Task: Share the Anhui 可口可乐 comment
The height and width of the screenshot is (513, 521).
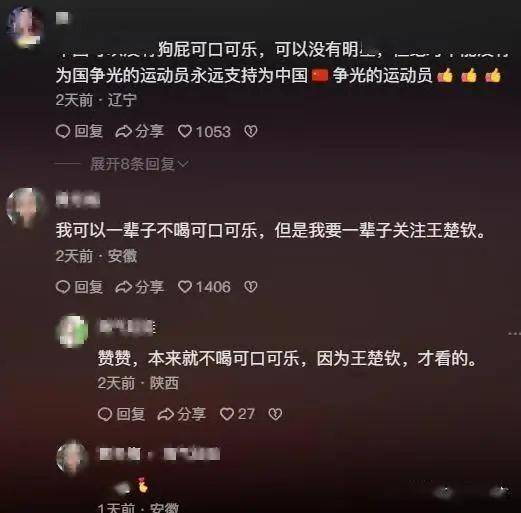Action: click(x=139, y=287)
